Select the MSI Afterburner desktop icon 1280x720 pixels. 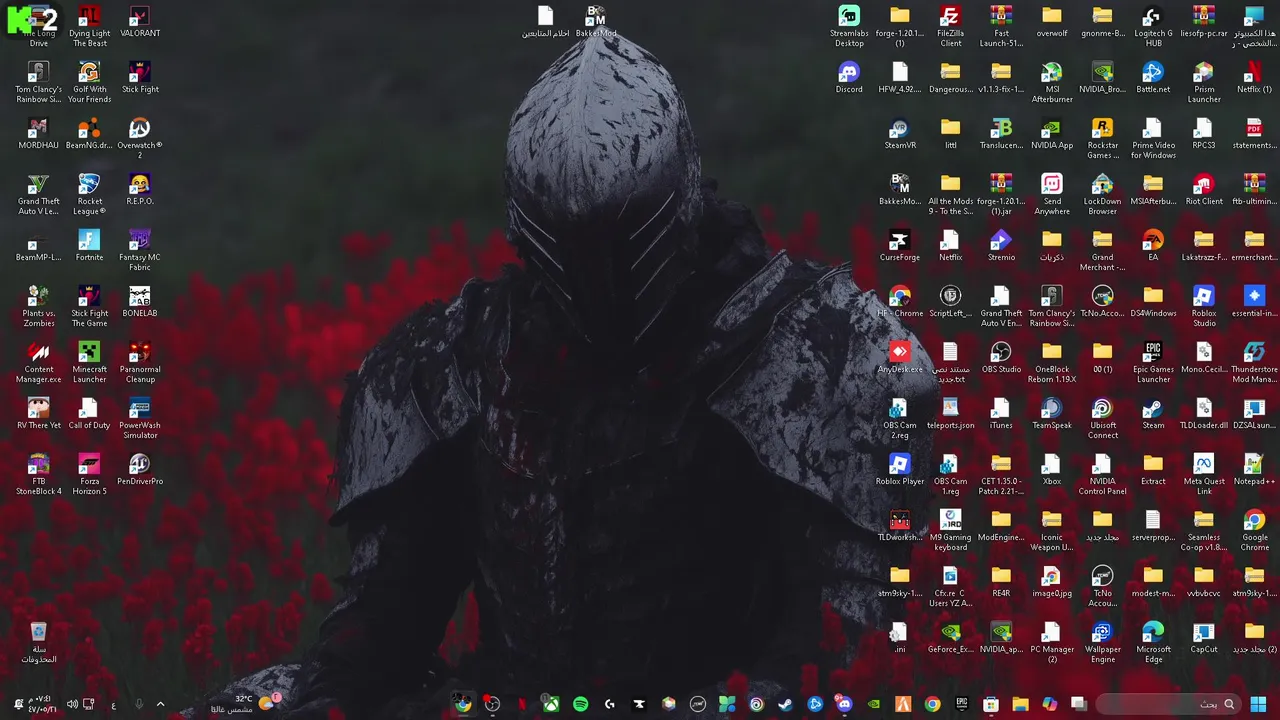point(1052,83)
